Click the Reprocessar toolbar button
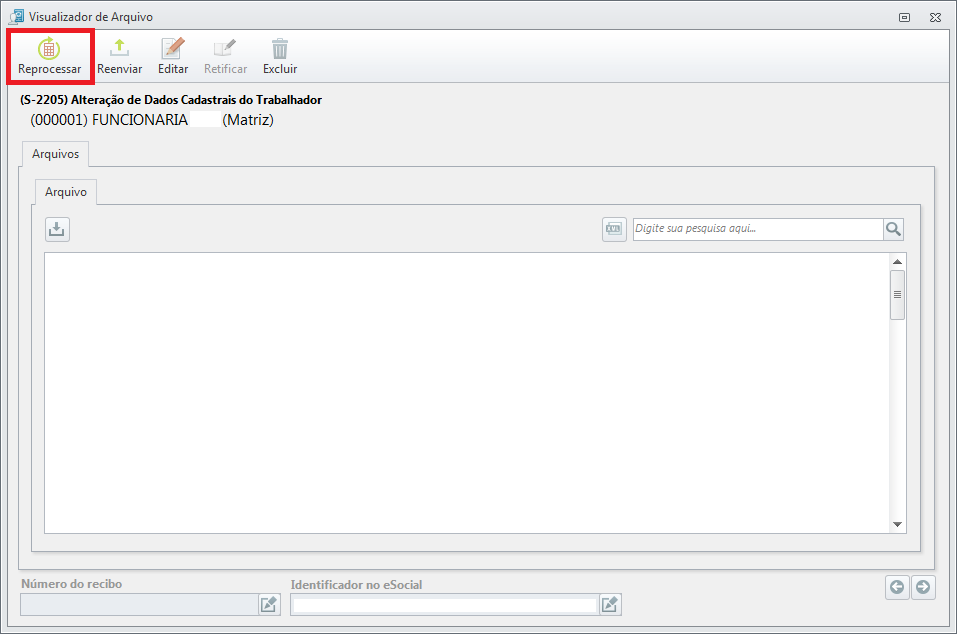Viewport: 957px width, 634px height. click(49, 56)
